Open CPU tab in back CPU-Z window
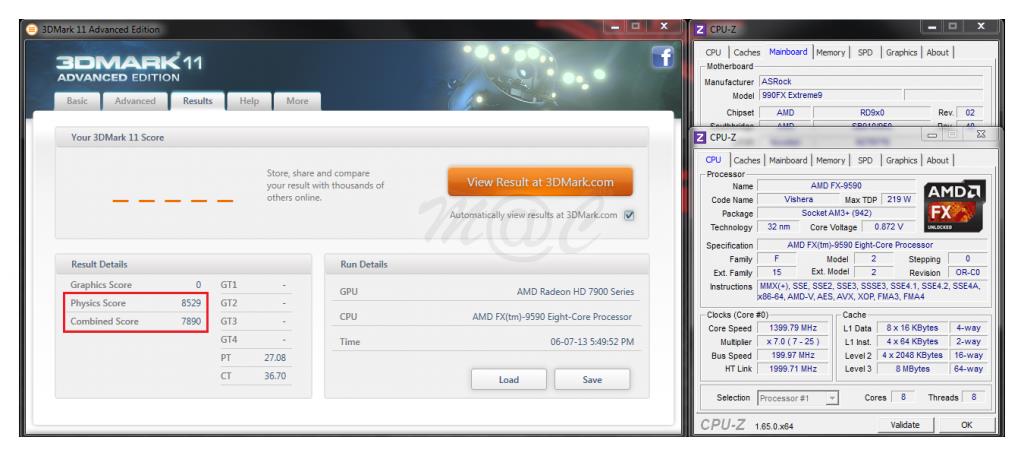The image size is (1024, 455). point(713,52)
